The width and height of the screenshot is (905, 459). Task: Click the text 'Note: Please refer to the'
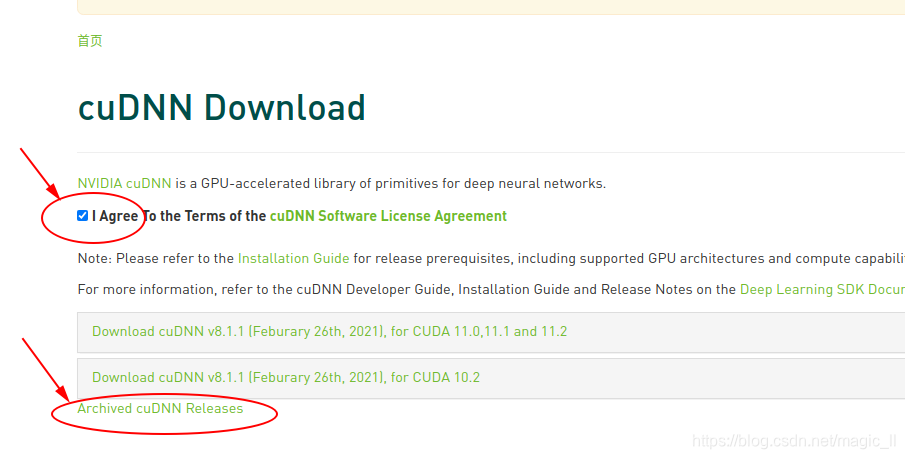point(156,258)
